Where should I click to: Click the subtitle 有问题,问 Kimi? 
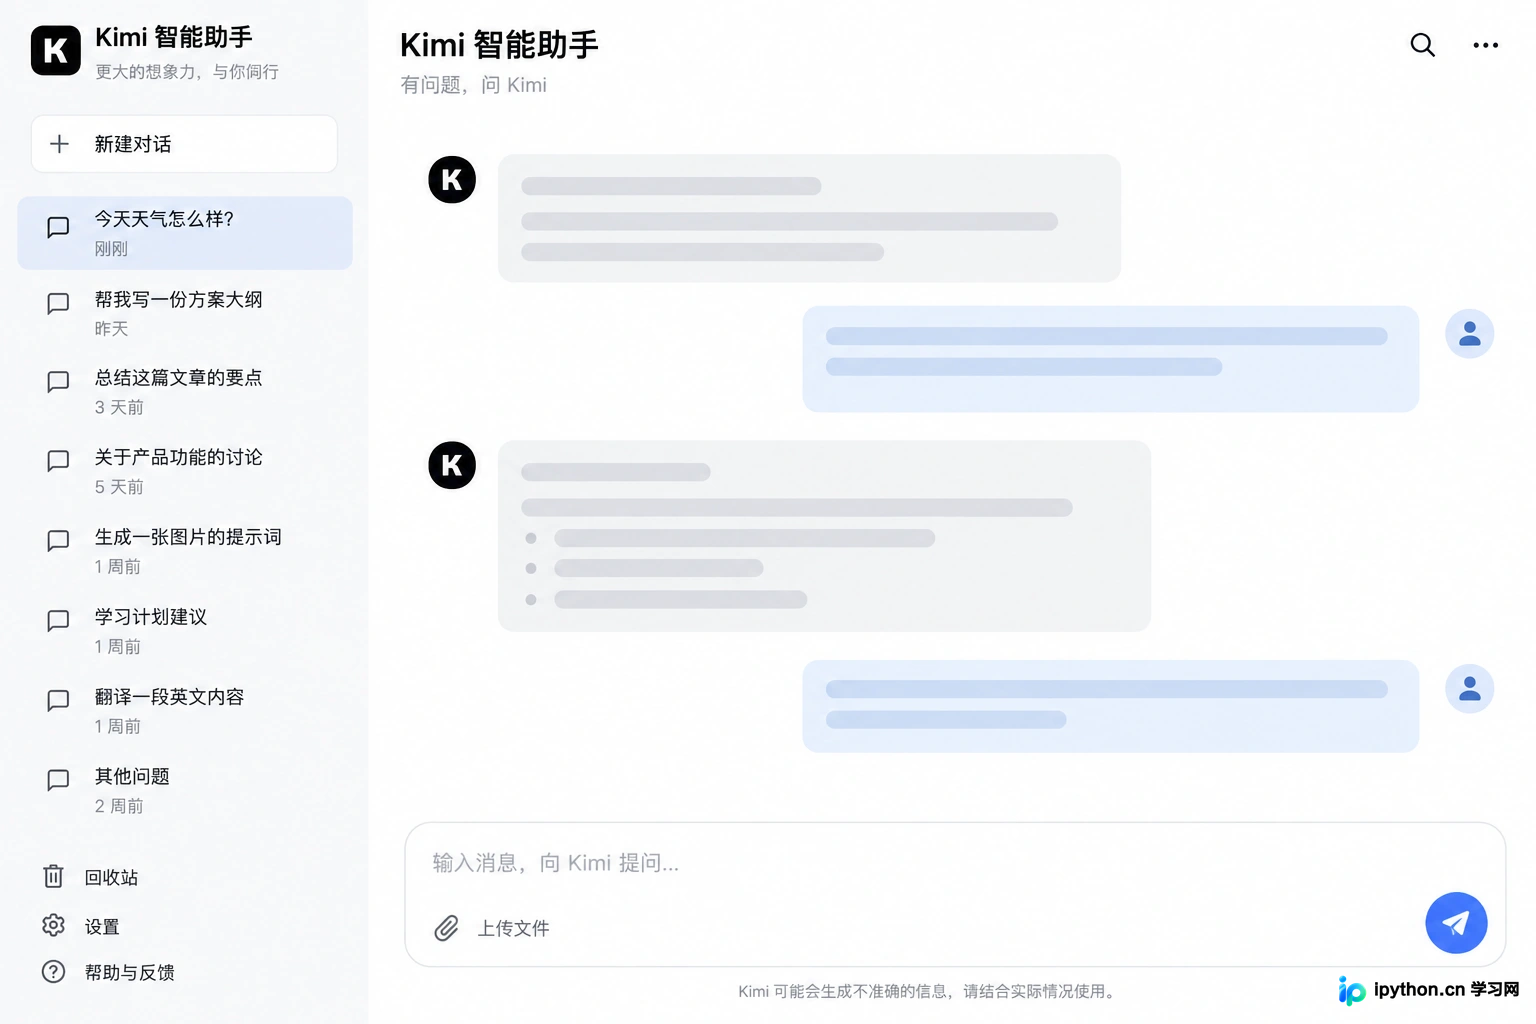coord(473,85)
